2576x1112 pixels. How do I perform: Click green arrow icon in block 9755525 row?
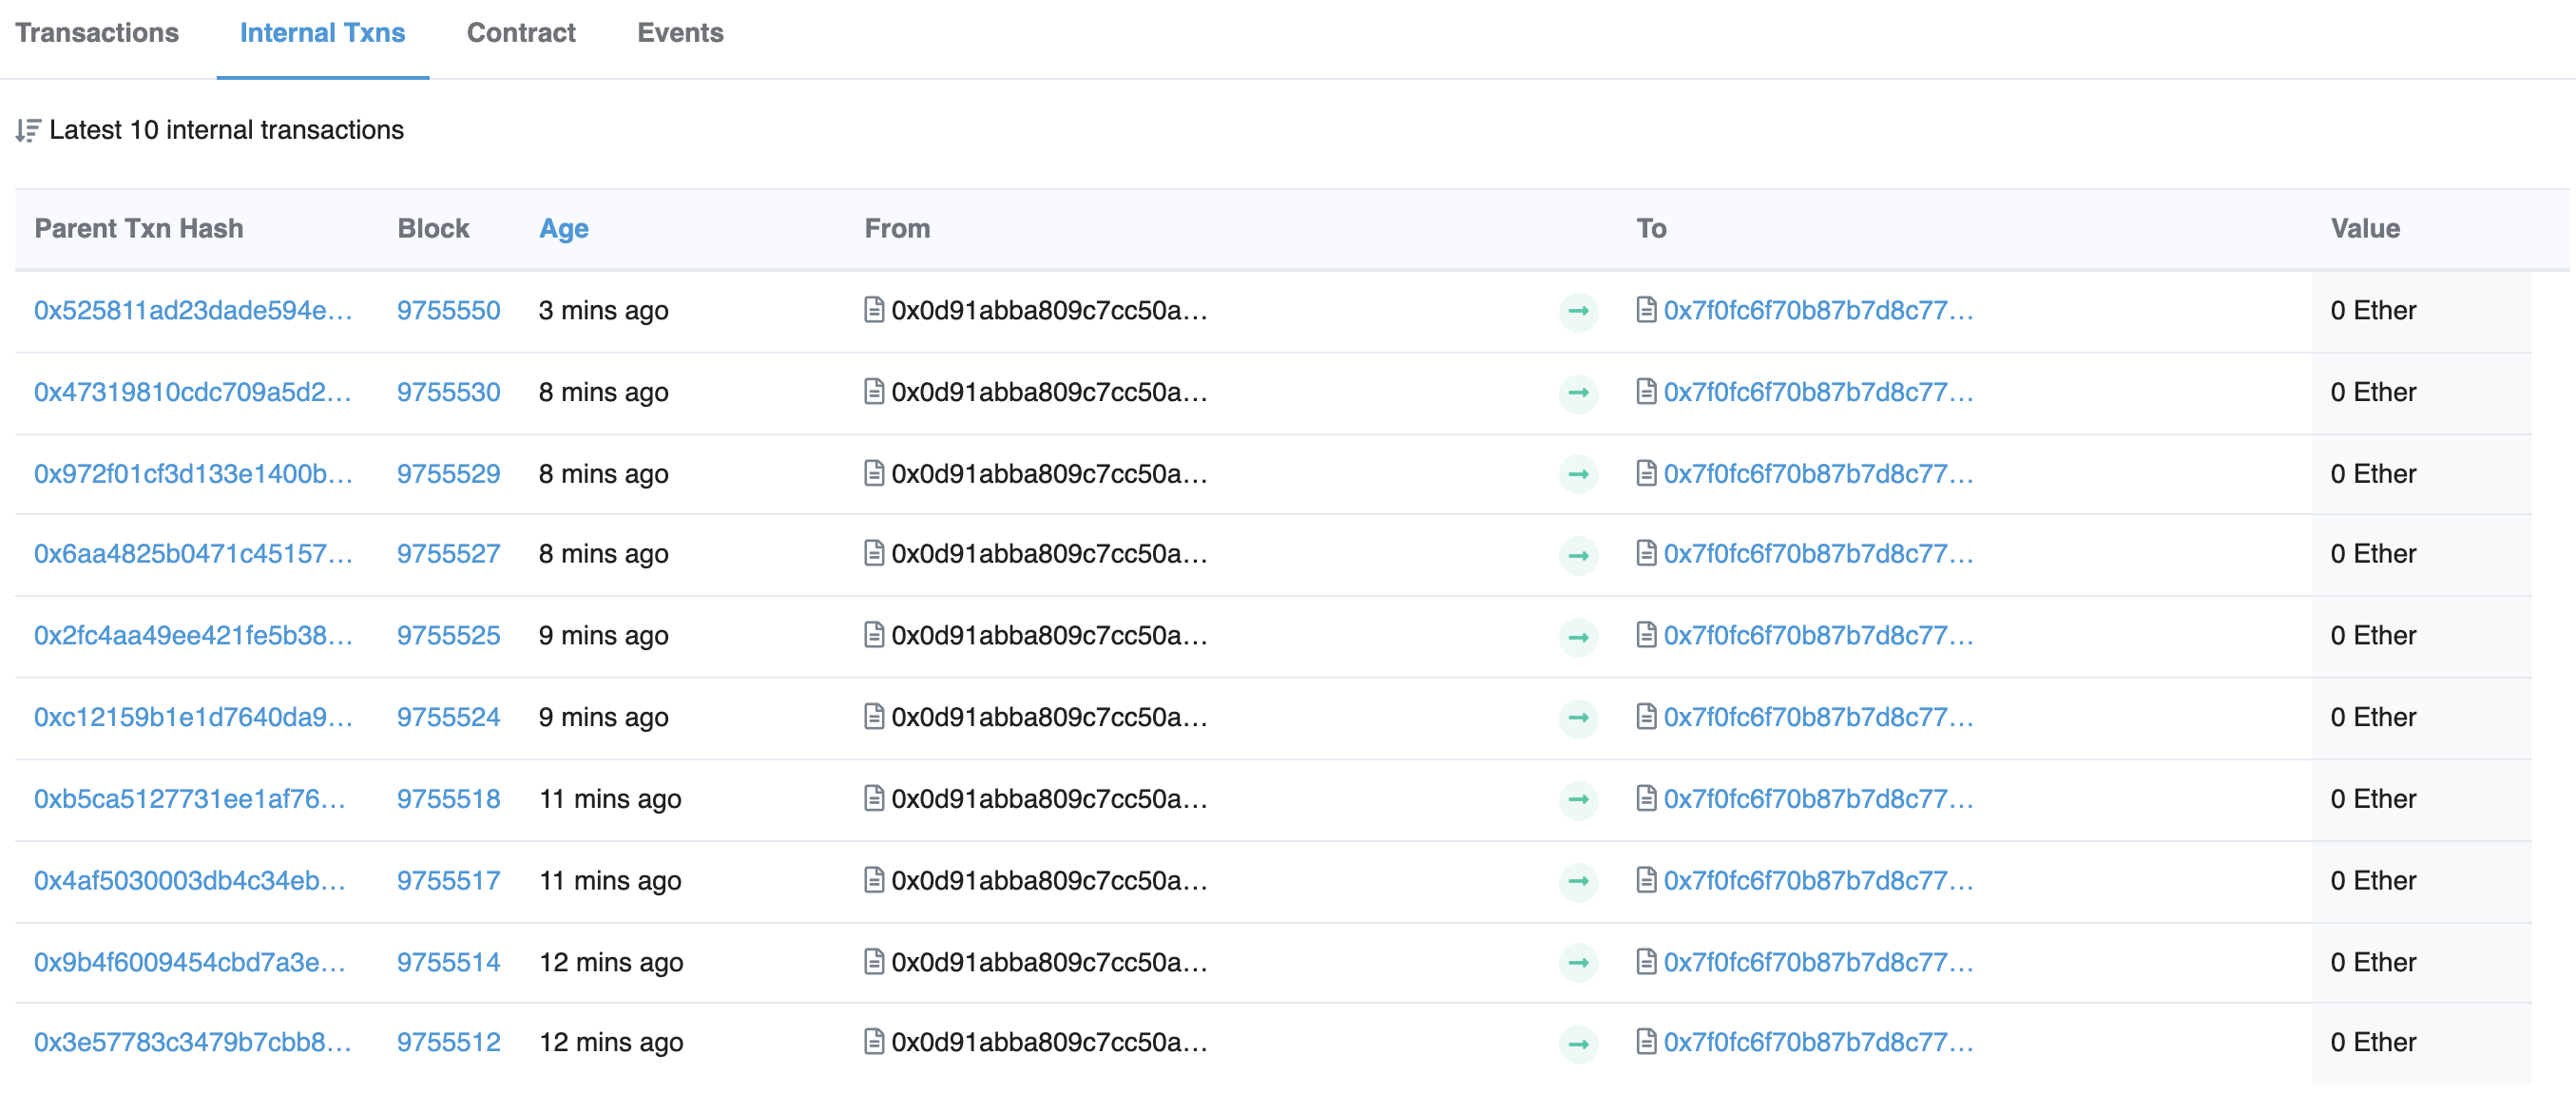pos(1578,637)
